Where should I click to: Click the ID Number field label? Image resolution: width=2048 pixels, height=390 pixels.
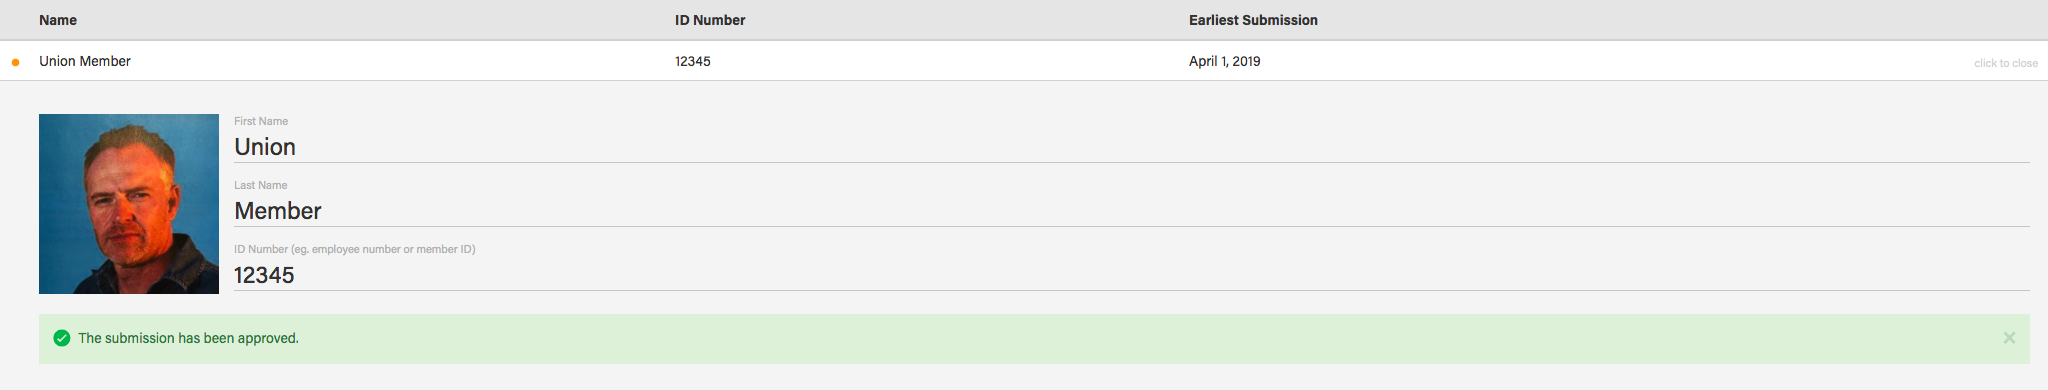point(355,249)
